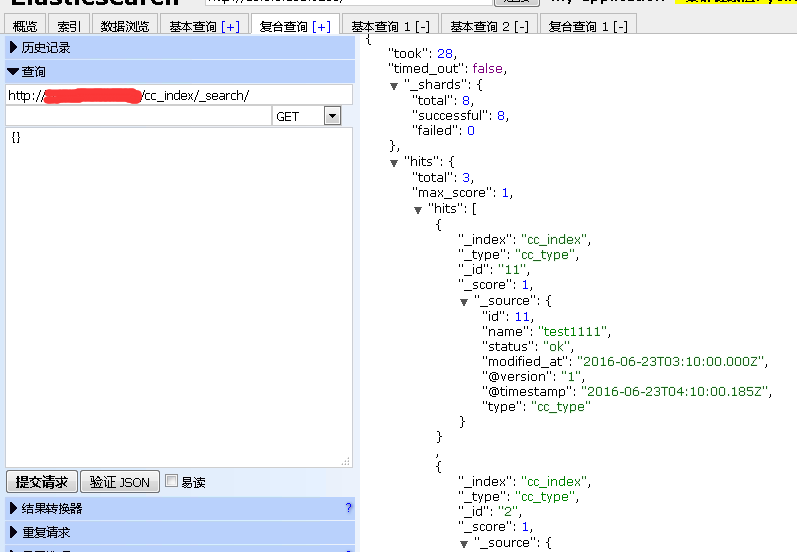Collapse the inner "hits" array node

click(418, 210)
